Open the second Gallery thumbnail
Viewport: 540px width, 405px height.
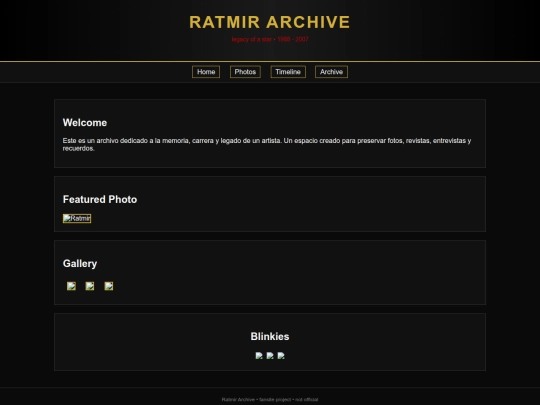[x=90, y=286]
